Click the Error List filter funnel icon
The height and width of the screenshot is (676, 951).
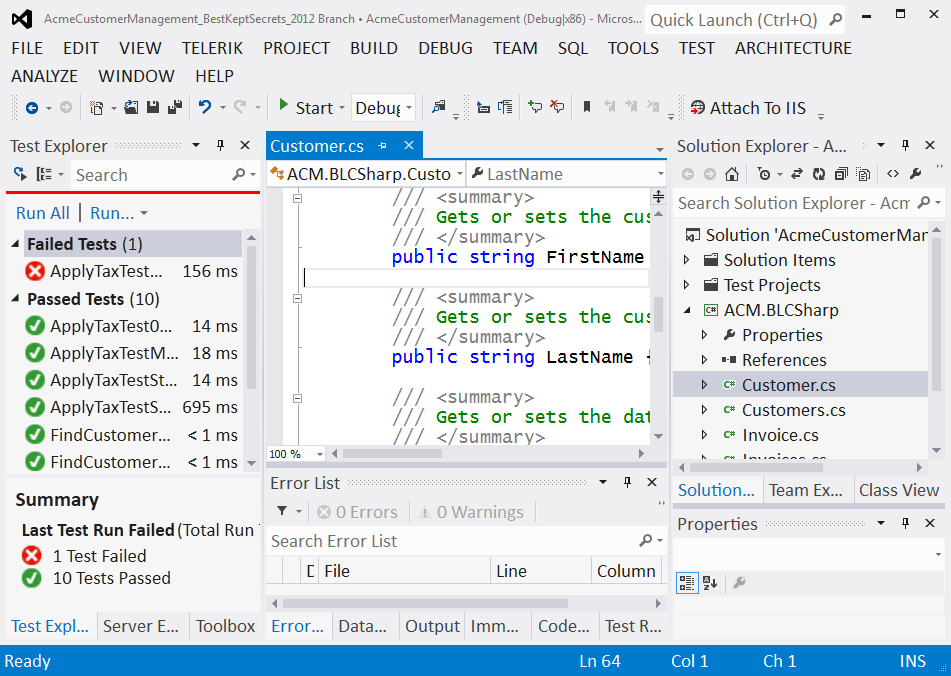(x=282, y=511)
